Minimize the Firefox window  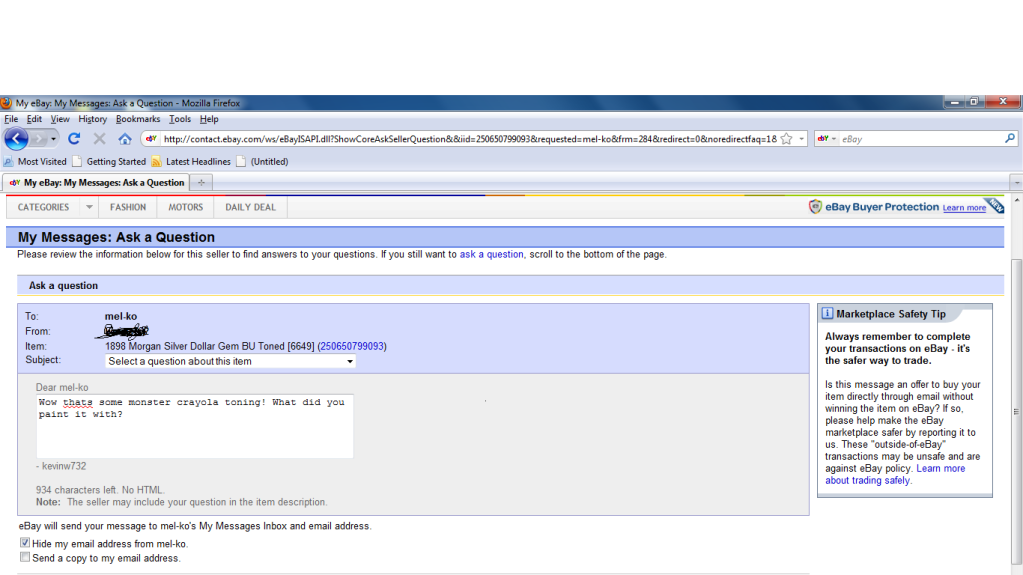[954, 102]
